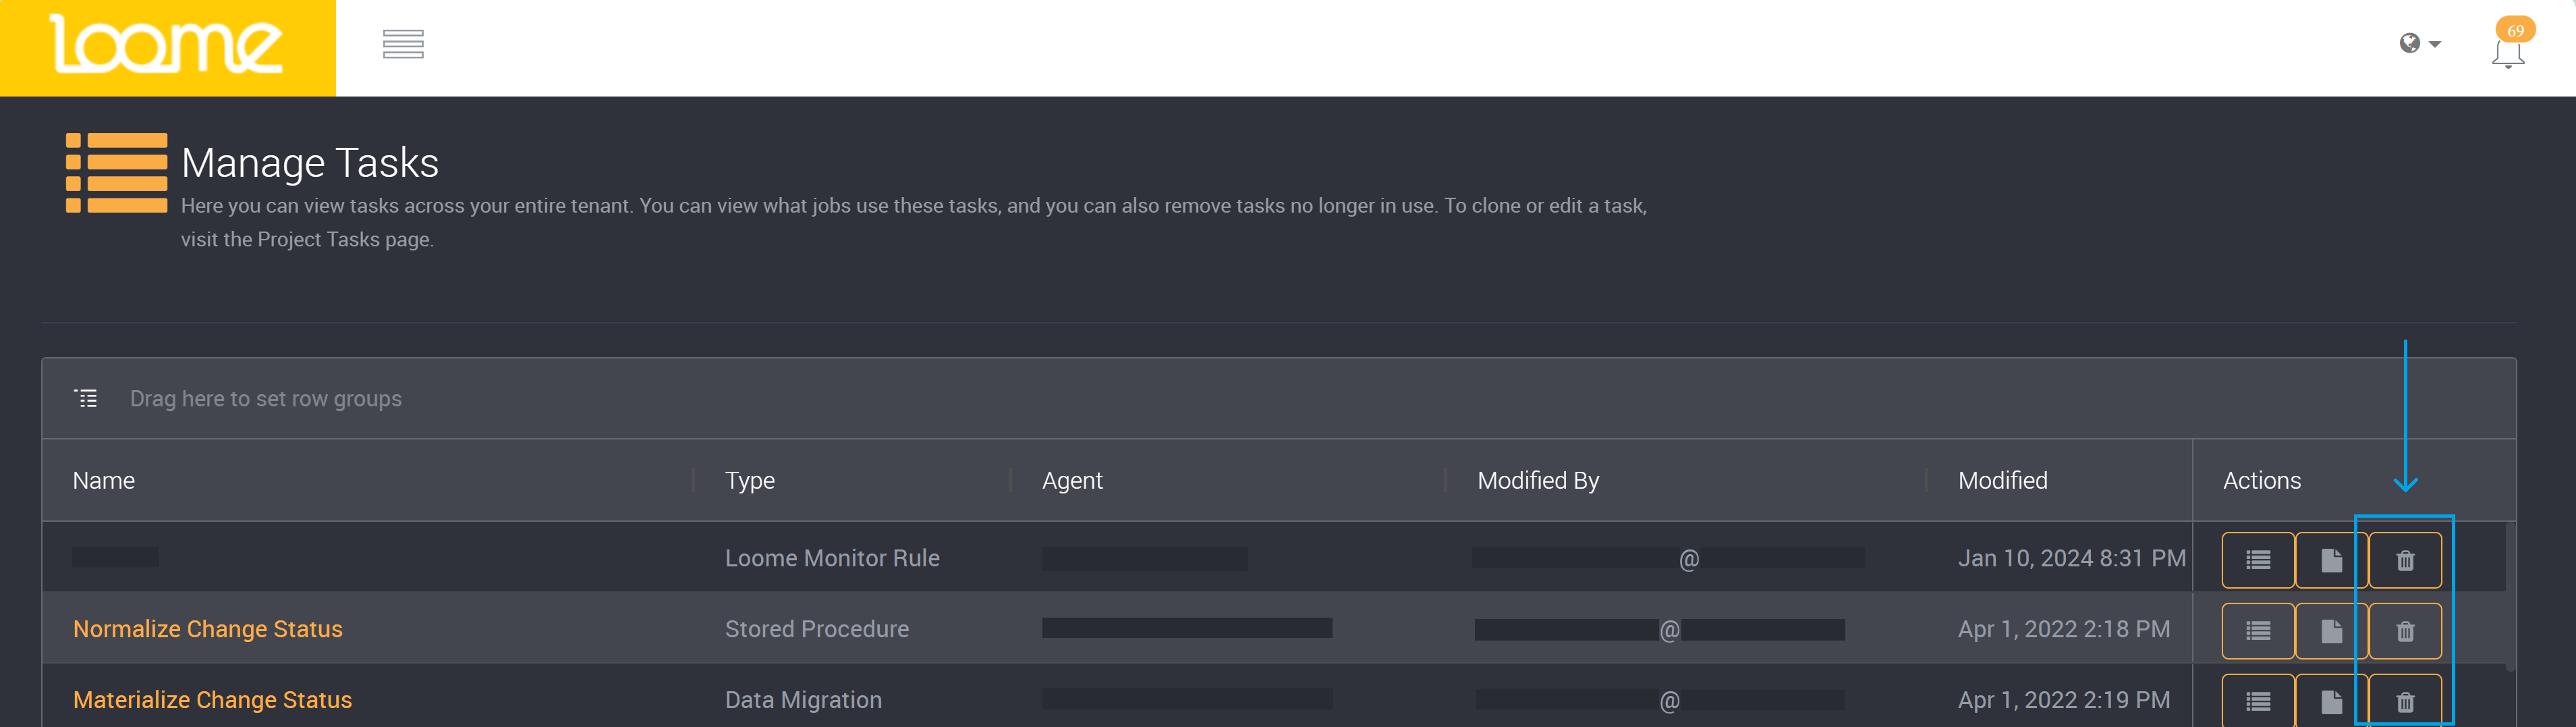View jobs using Normalize Change Status
Viewport: 2576px width, 727px height.
point(2258,631)
